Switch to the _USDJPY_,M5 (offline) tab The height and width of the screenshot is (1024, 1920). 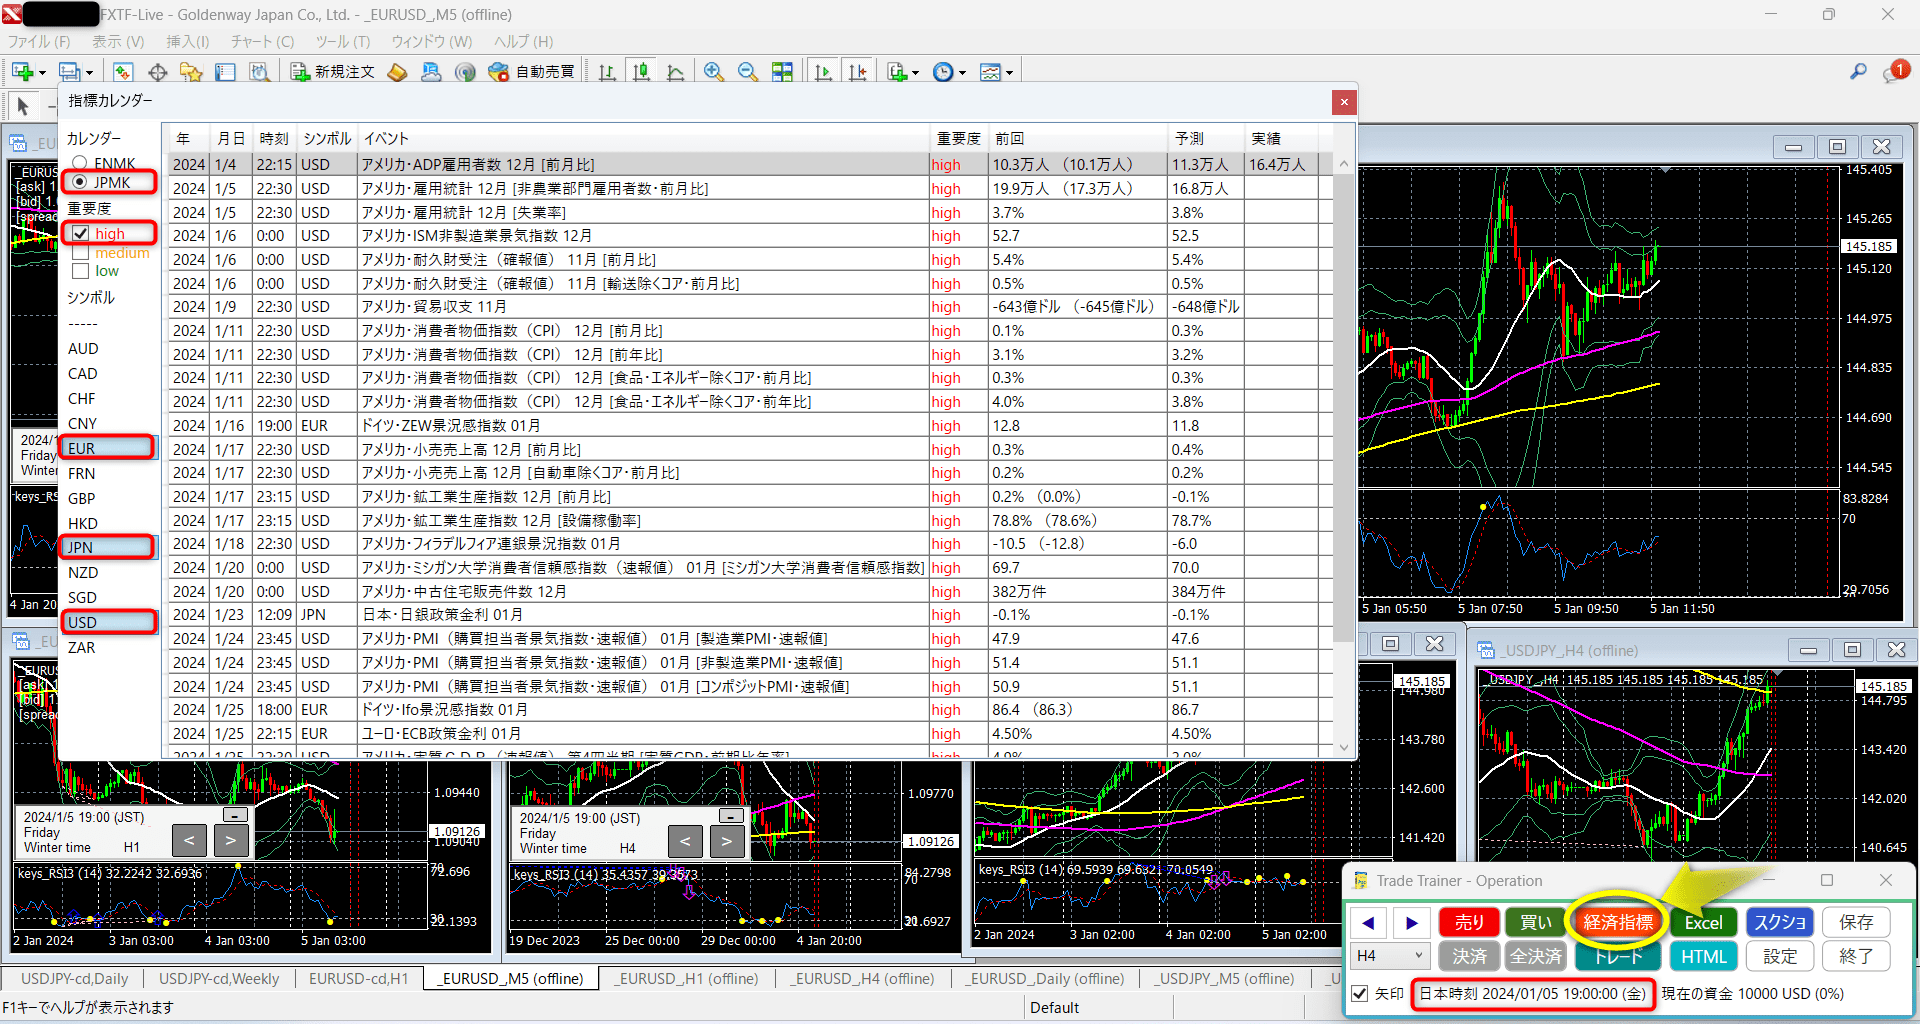coord(1224,978)
